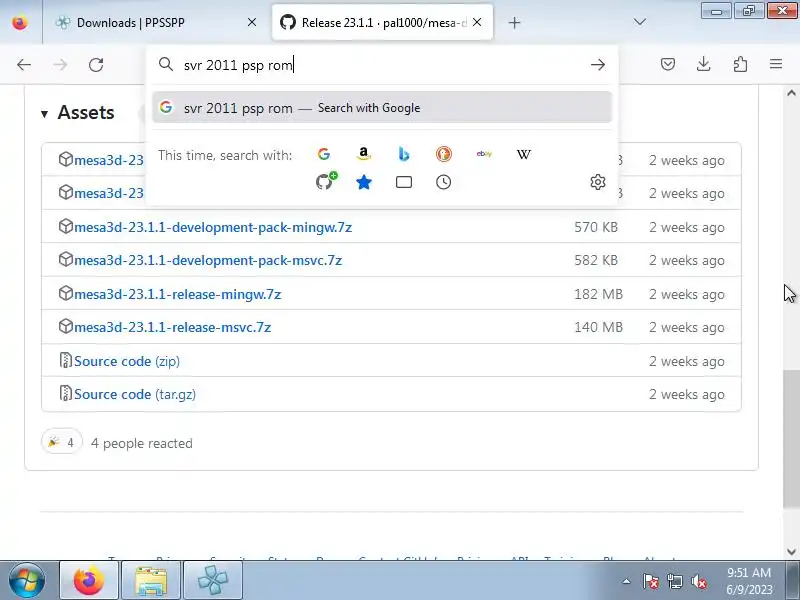800x600 pixels.
Task: Download mesa3d-23.1.1-release-msvc.7z
Action: pyautogui.click(x=172, y=327)
